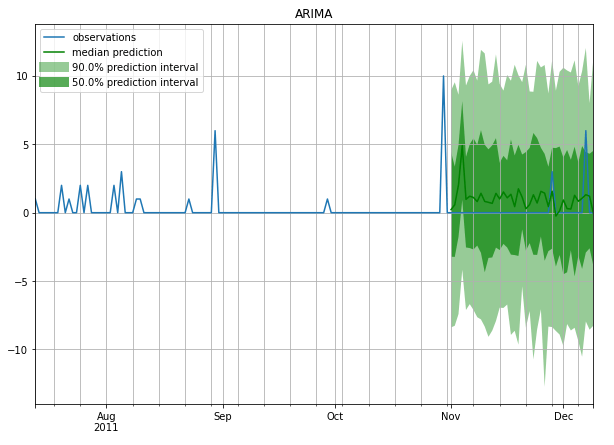Select the 90.0% prediction interval light green swatch

coord(54,67)
